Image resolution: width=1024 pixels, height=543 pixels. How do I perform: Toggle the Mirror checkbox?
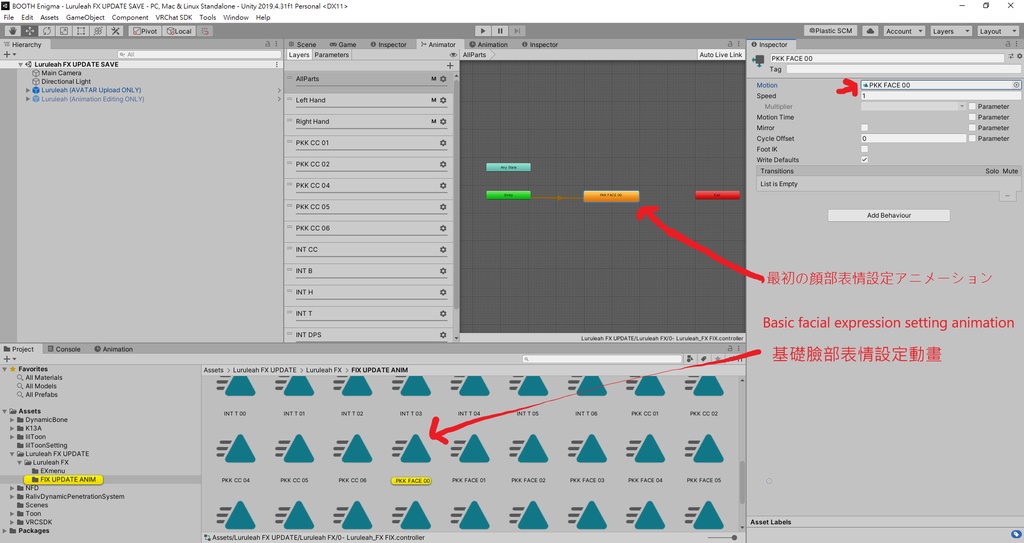[864, 128]
